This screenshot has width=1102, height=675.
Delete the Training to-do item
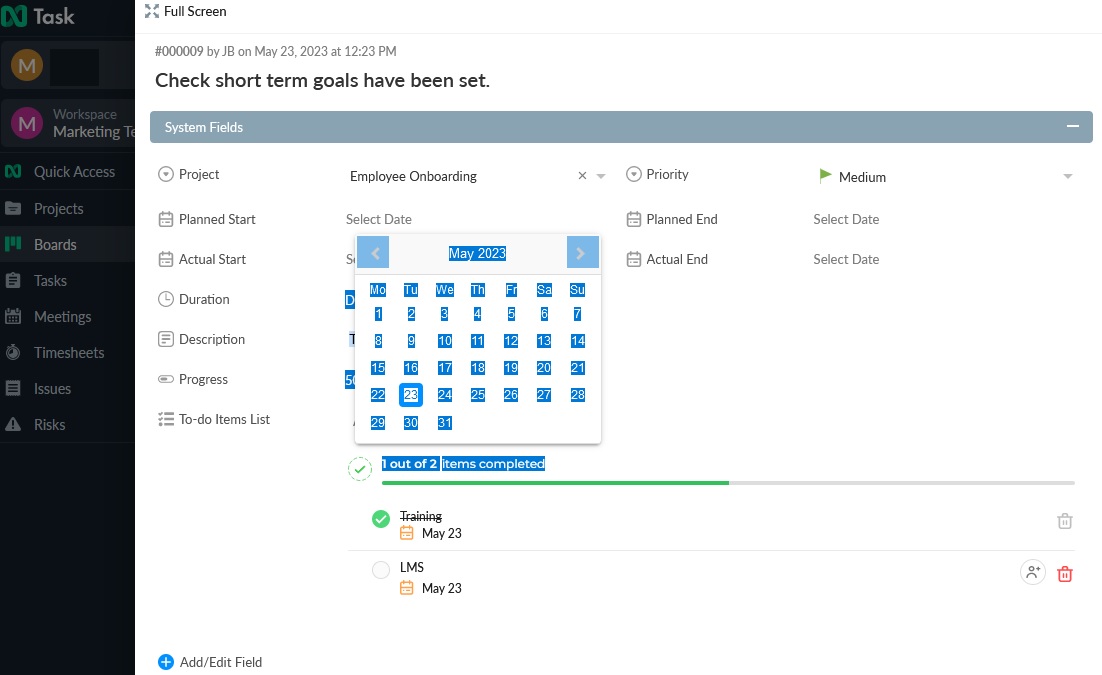(x=1065, y=521)
